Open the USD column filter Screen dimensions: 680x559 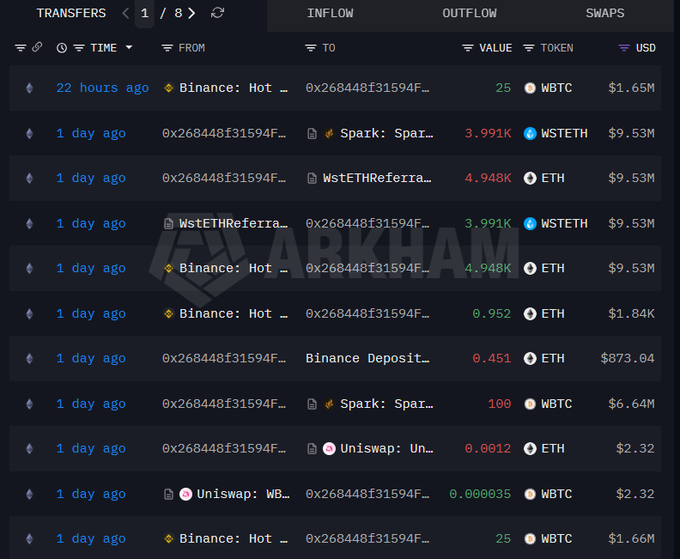pos(624,48)
